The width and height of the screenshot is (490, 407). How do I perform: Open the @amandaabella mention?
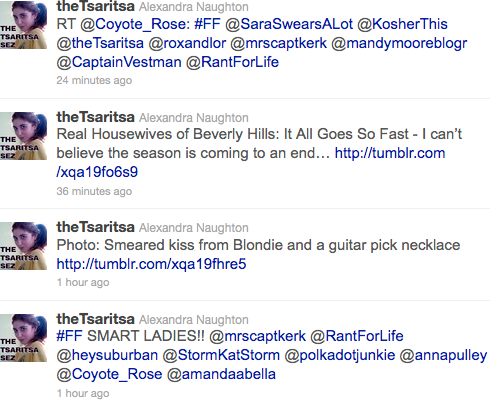pos(221,374)
